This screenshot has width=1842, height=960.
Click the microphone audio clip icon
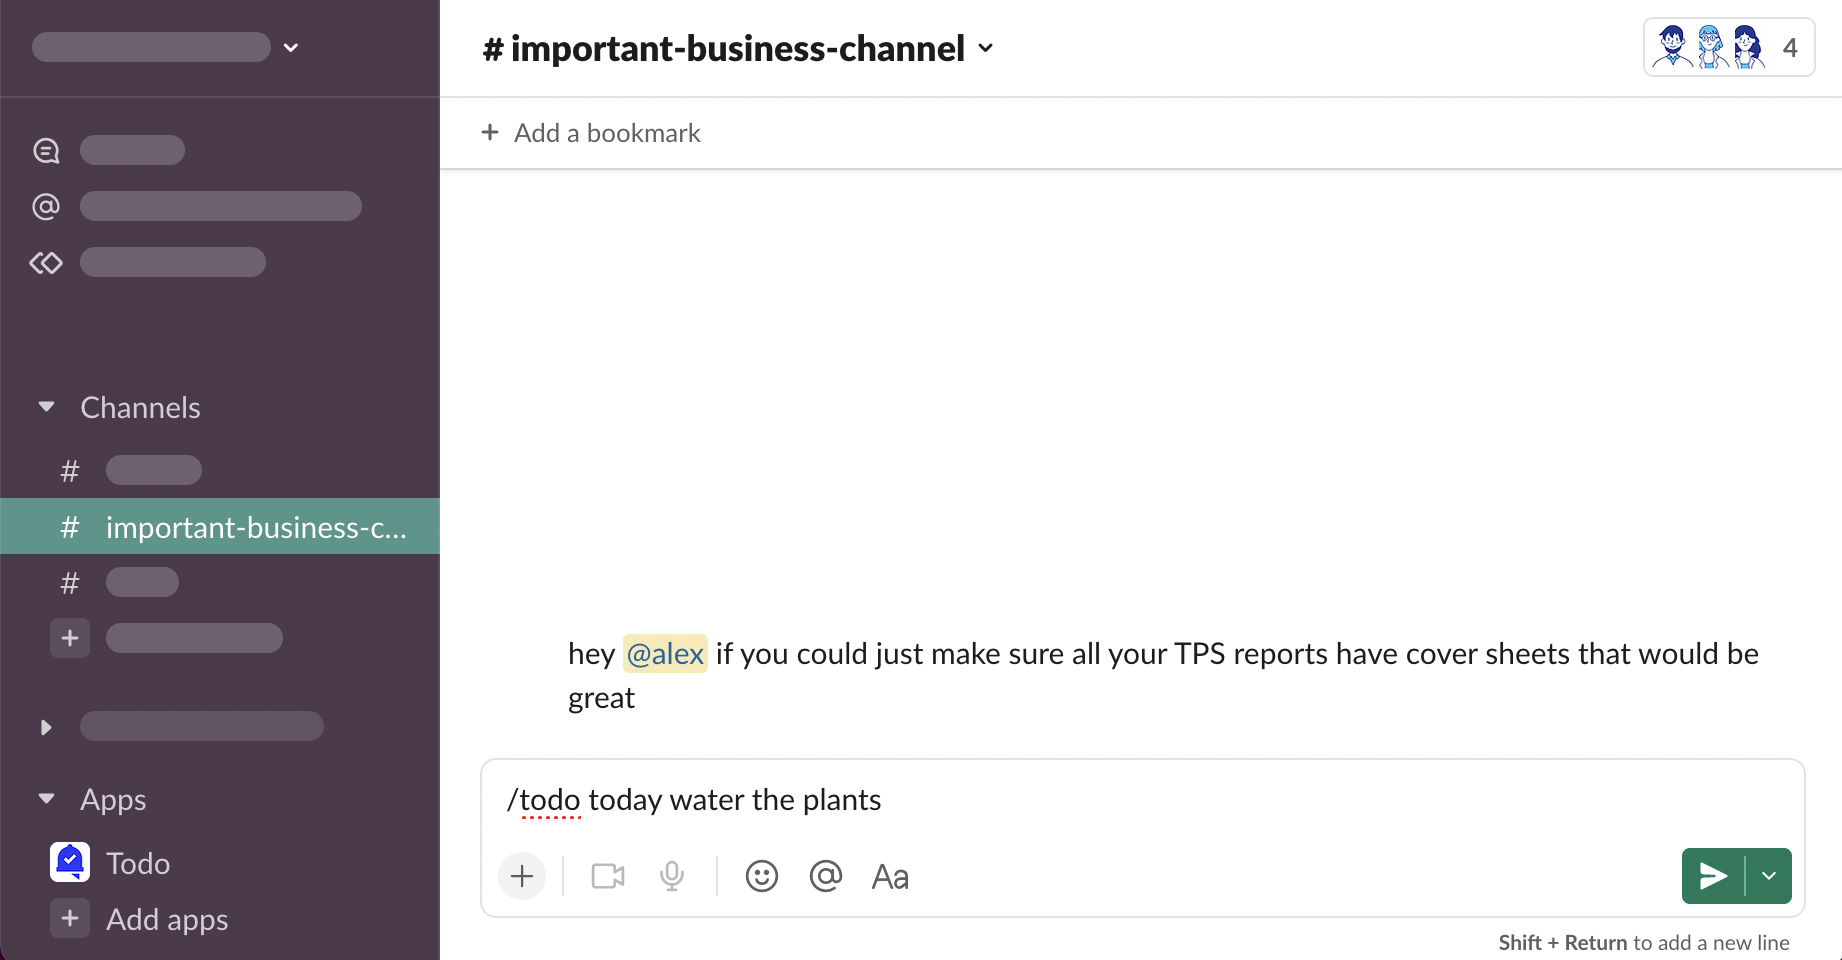coord(672,876)
